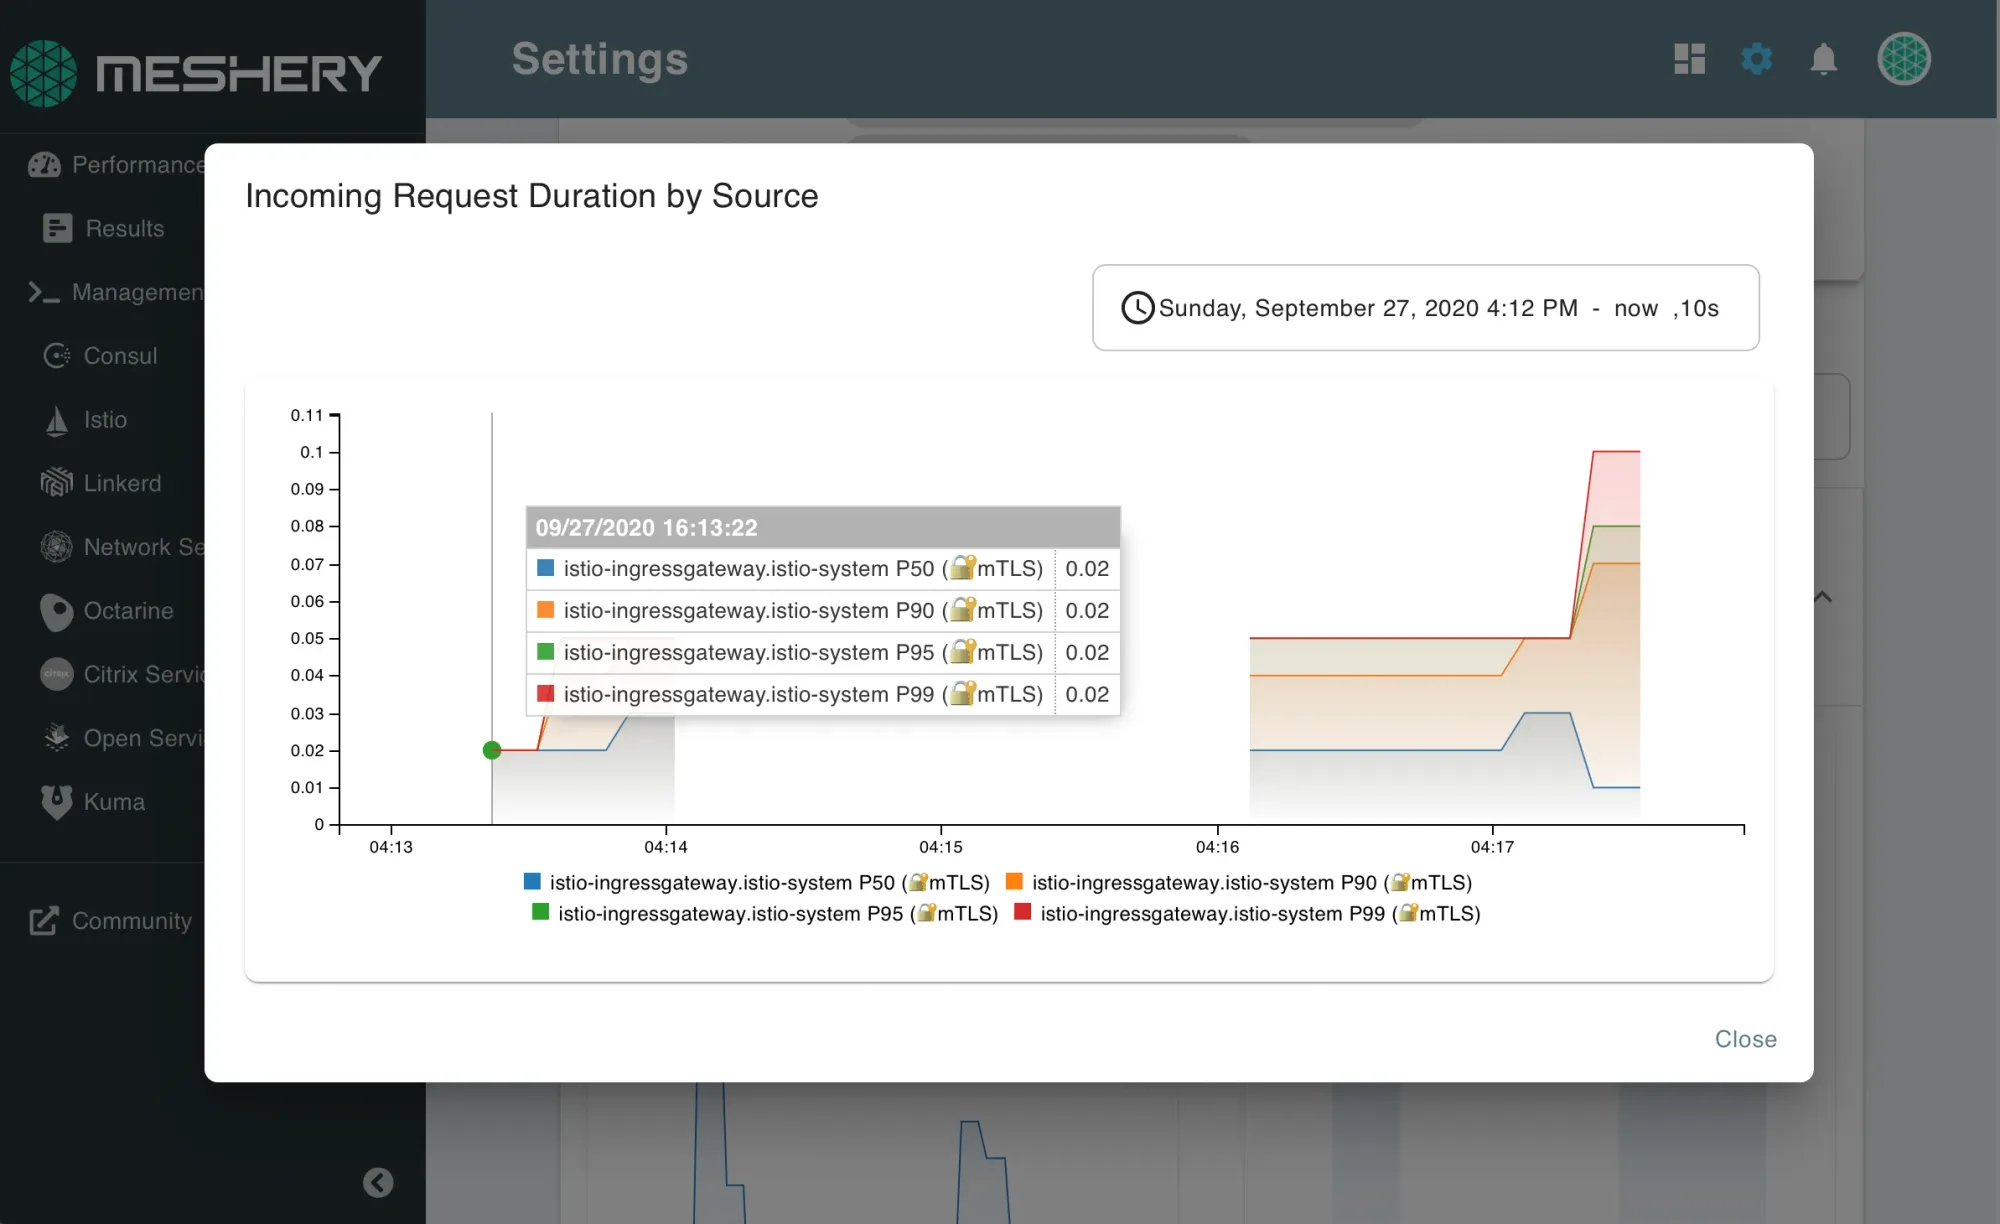Click the tooltip timestamp 09/27/2020 16:13:22
Screen dimensions: 2000x1224
646,527
